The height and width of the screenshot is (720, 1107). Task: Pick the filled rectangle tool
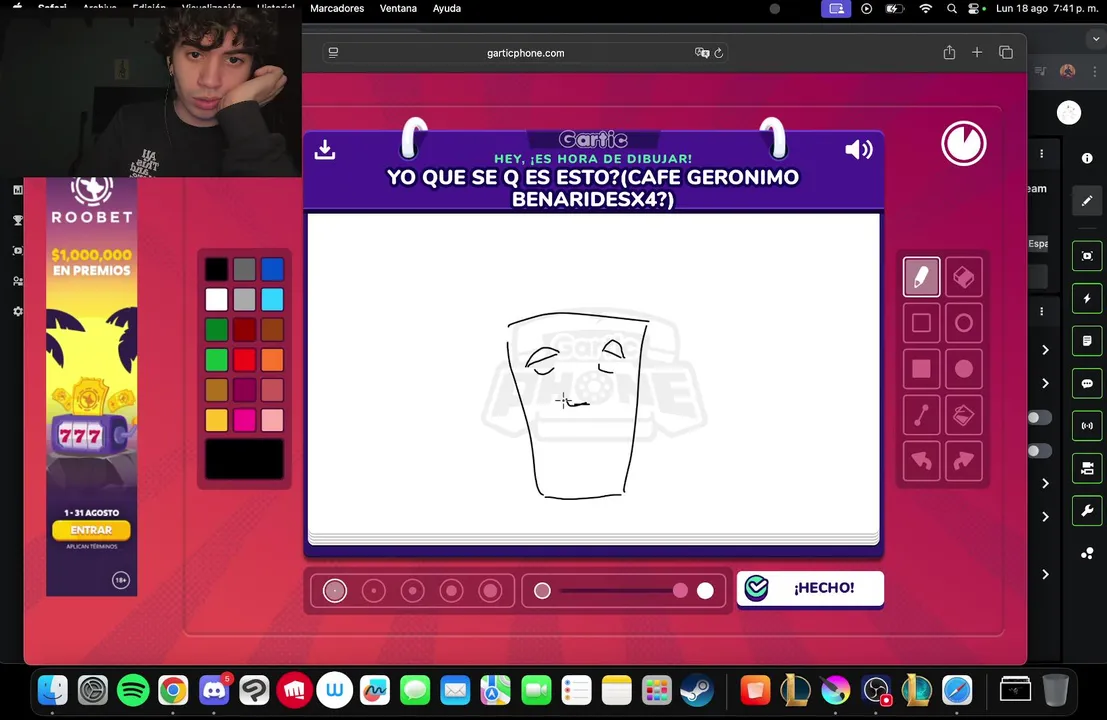[x=921, y=369]
